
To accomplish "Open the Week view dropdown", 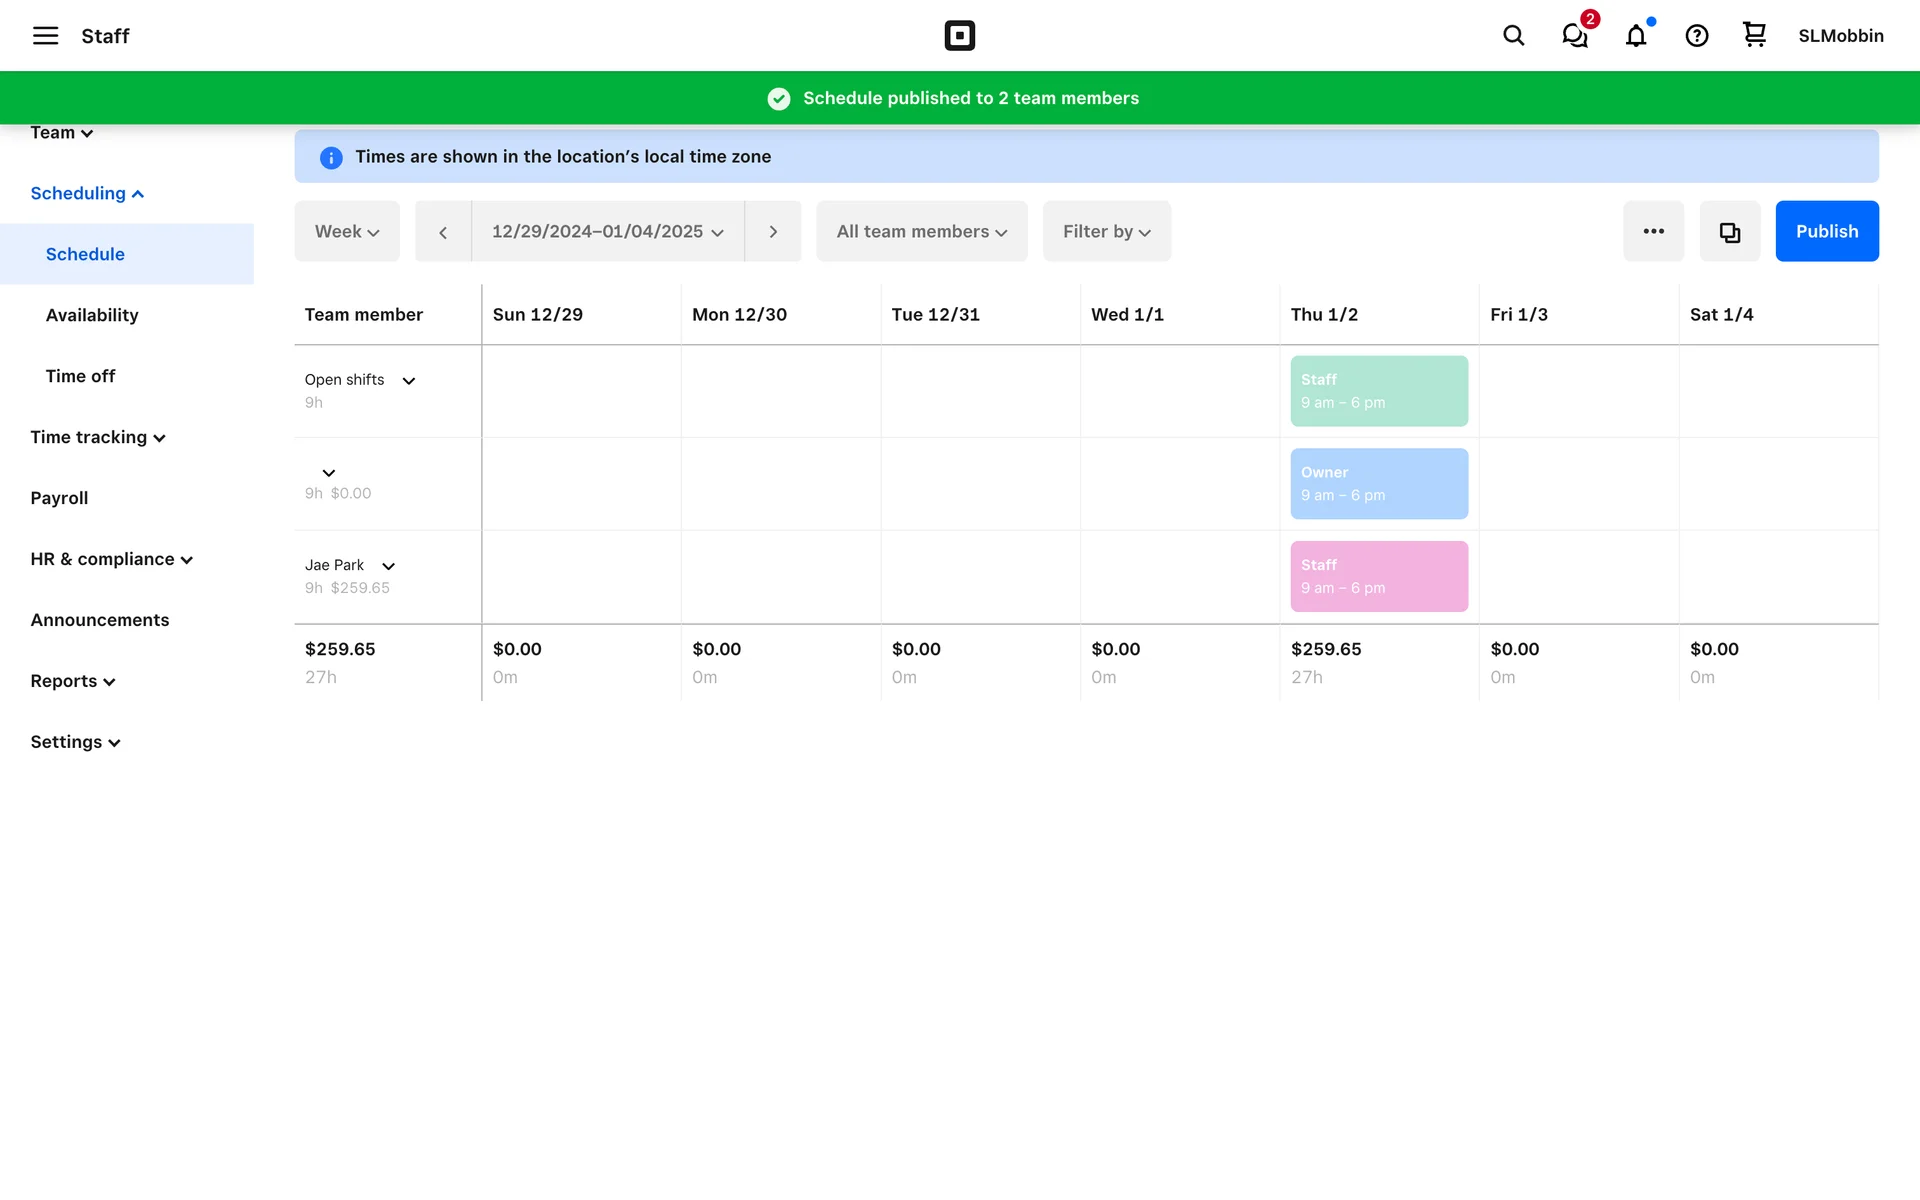I will point(347,232).
